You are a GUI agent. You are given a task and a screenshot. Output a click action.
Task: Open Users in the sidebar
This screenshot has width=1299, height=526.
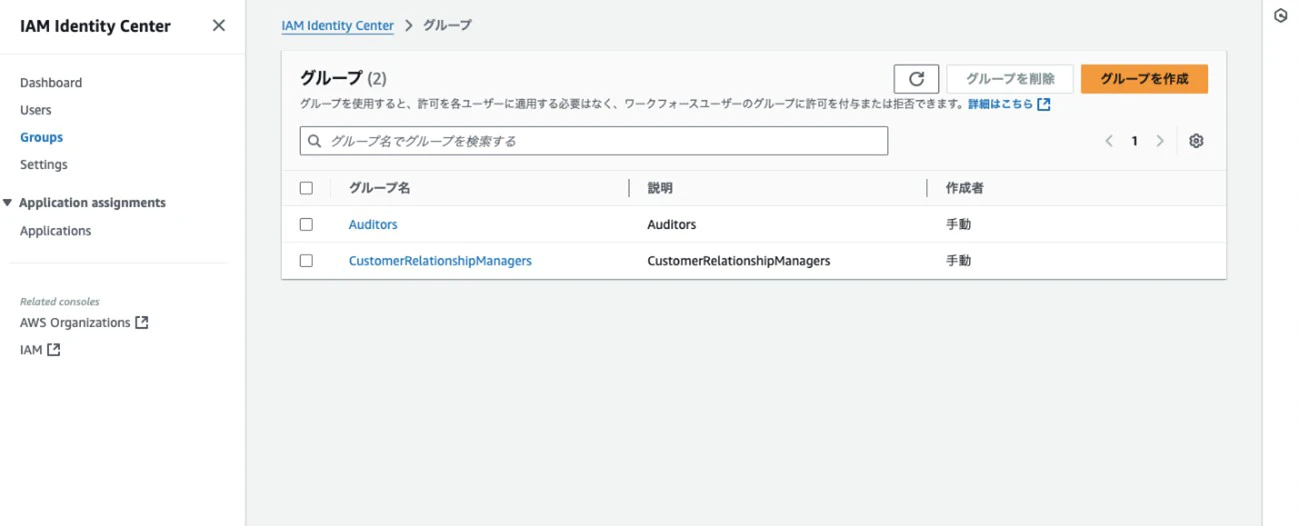coord(36,110)
